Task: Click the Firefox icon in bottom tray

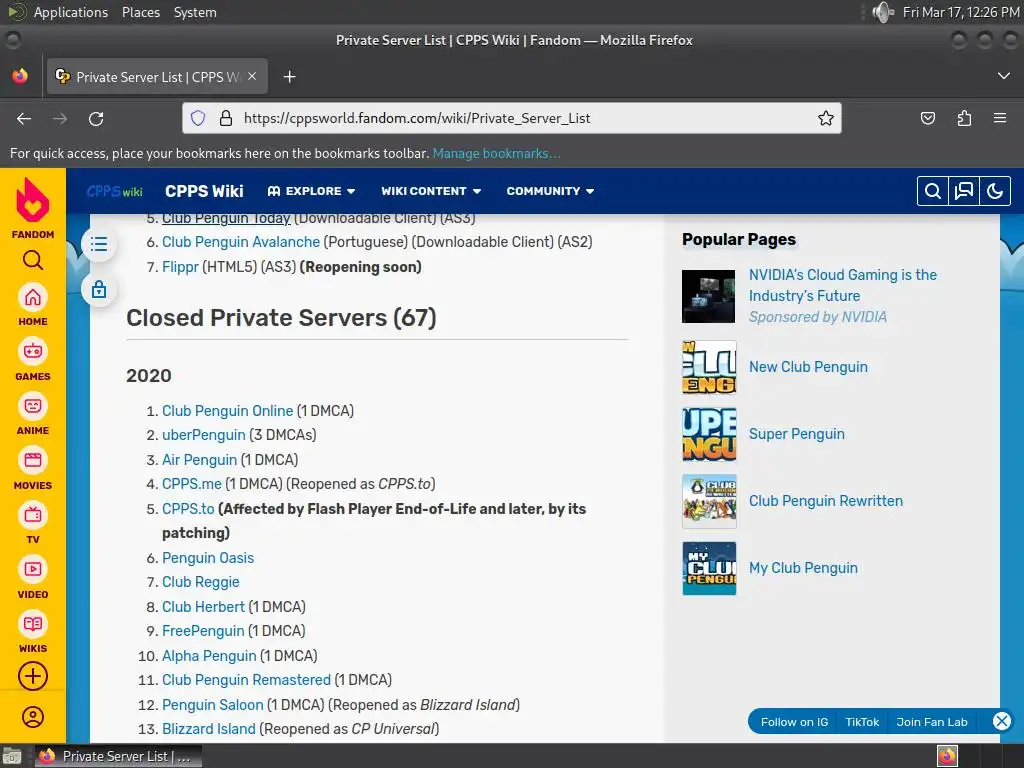Action: pos(947,756)
